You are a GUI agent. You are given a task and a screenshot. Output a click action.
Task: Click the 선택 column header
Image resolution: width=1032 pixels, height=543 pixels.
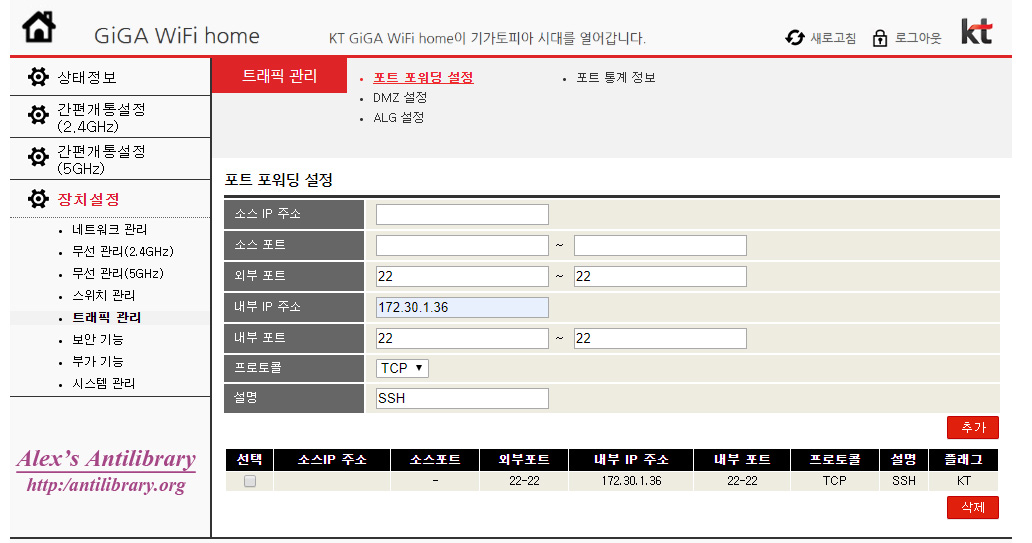click(x=249, y=459)
